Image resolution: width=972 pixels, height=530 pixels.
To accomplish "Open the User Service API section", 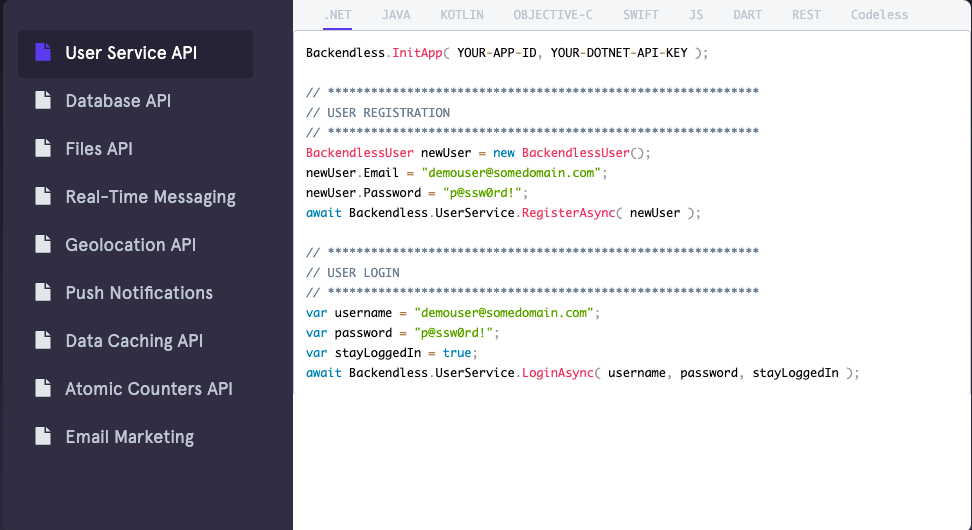I will point(135,53).
